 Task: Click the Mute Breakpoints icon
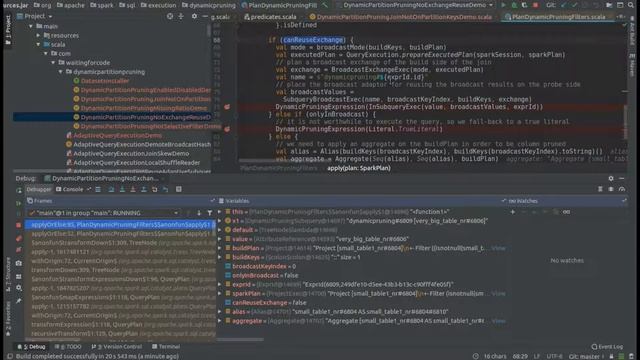click(x=19, y=249)
